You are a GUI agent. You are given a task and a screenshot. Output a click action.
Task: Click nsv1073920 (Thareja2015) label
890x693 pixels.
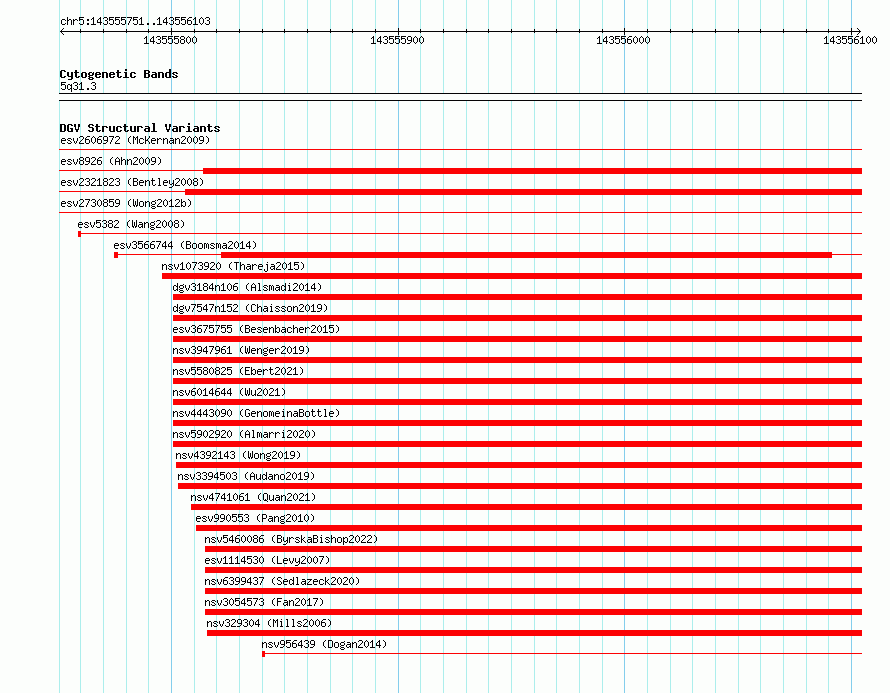pyautogui.click(x=233, y=266)
